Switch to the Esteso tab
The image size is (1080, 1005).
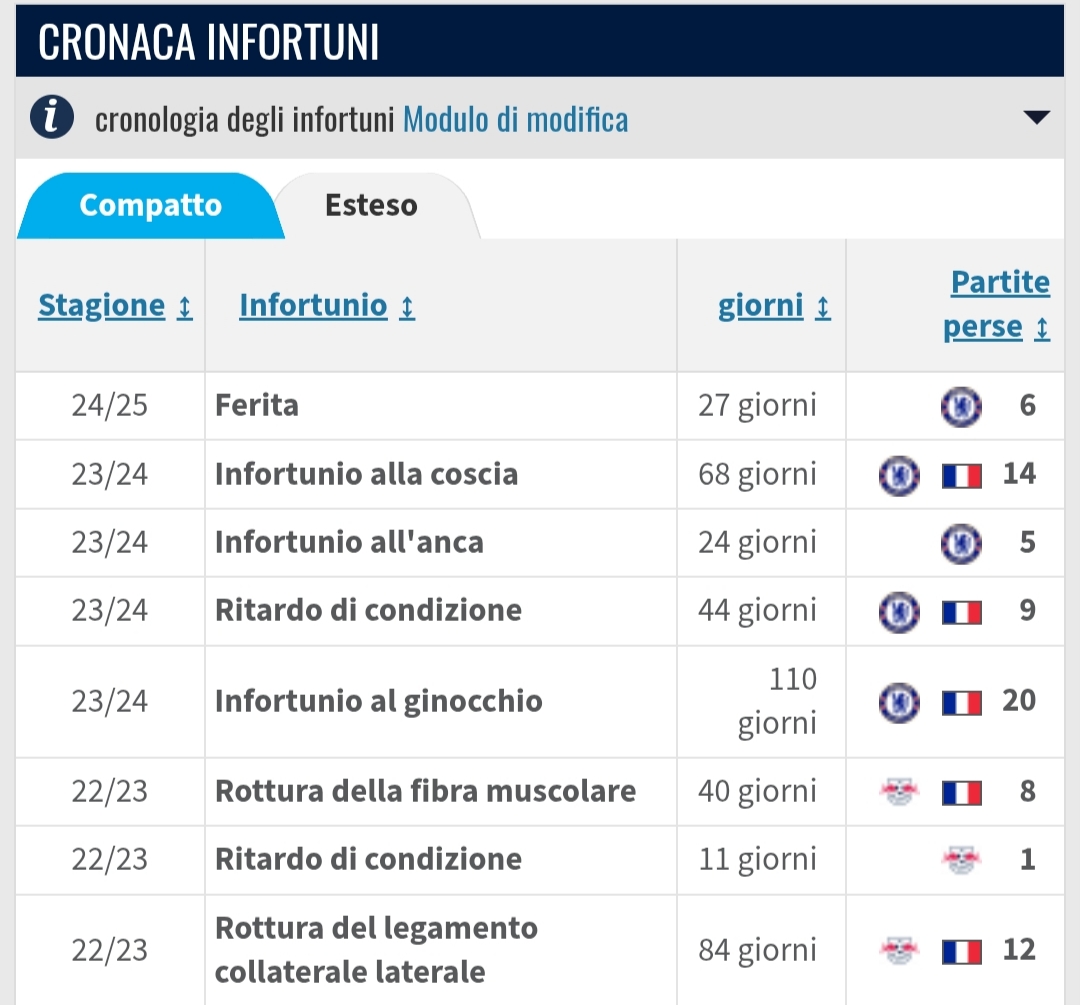pos(371,205)
